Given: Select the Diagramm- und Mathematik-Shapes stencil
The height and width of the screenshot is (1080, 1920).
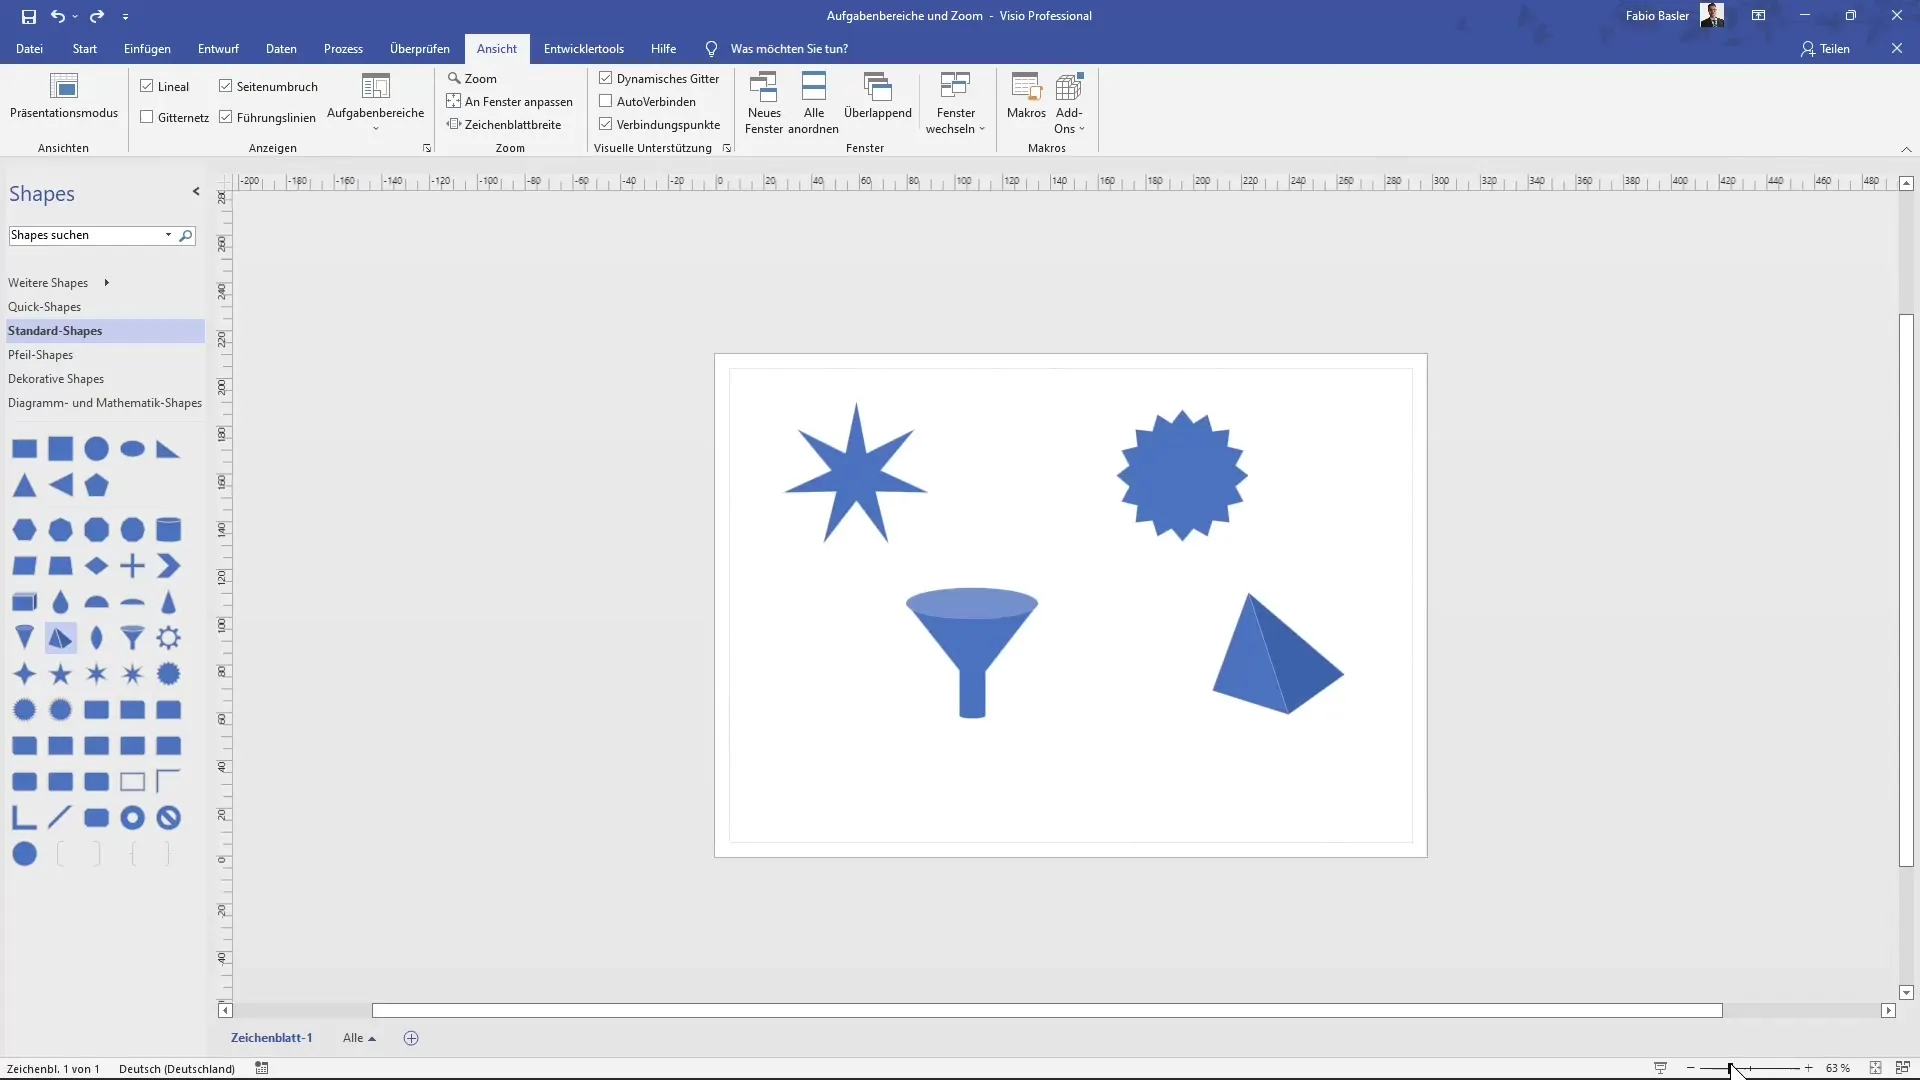Looking at the screenshot, I should pyautogui.click(x=105, y=403).
